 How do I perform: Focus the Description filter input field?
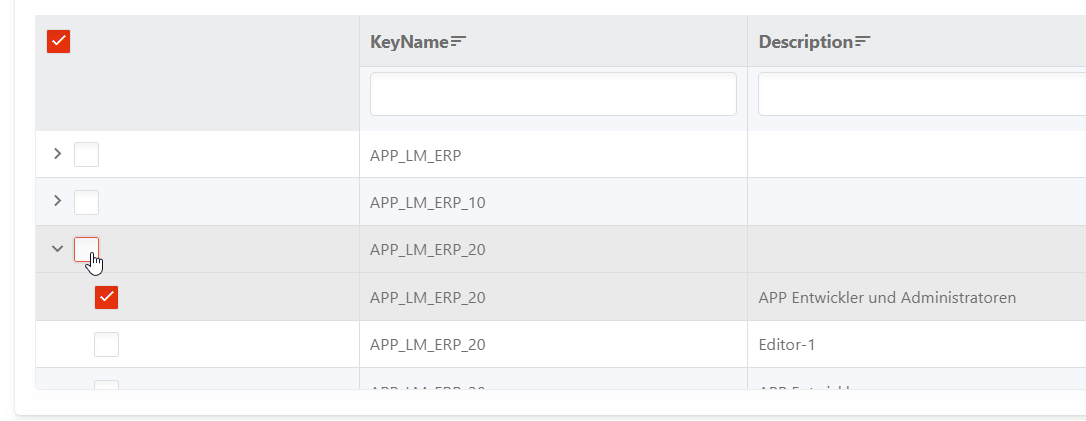(x=922, y=94)
